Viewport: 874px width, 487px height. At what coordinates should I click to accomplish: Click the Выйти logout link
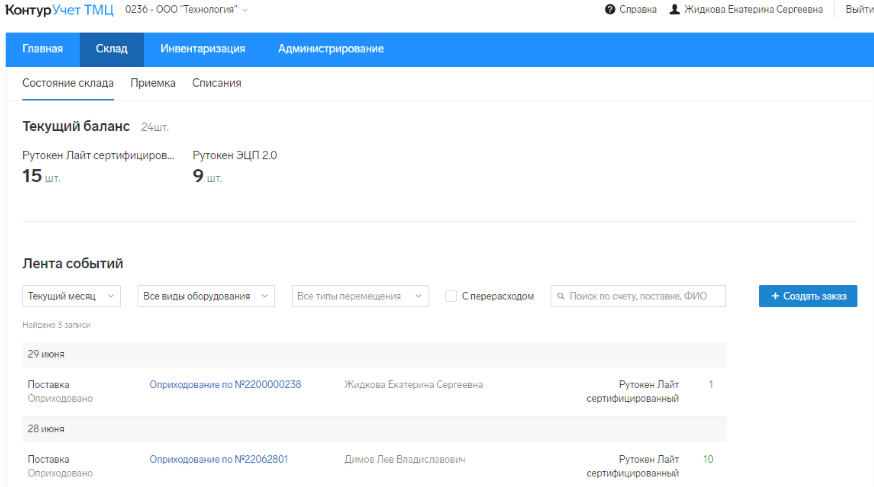point(859,9)
